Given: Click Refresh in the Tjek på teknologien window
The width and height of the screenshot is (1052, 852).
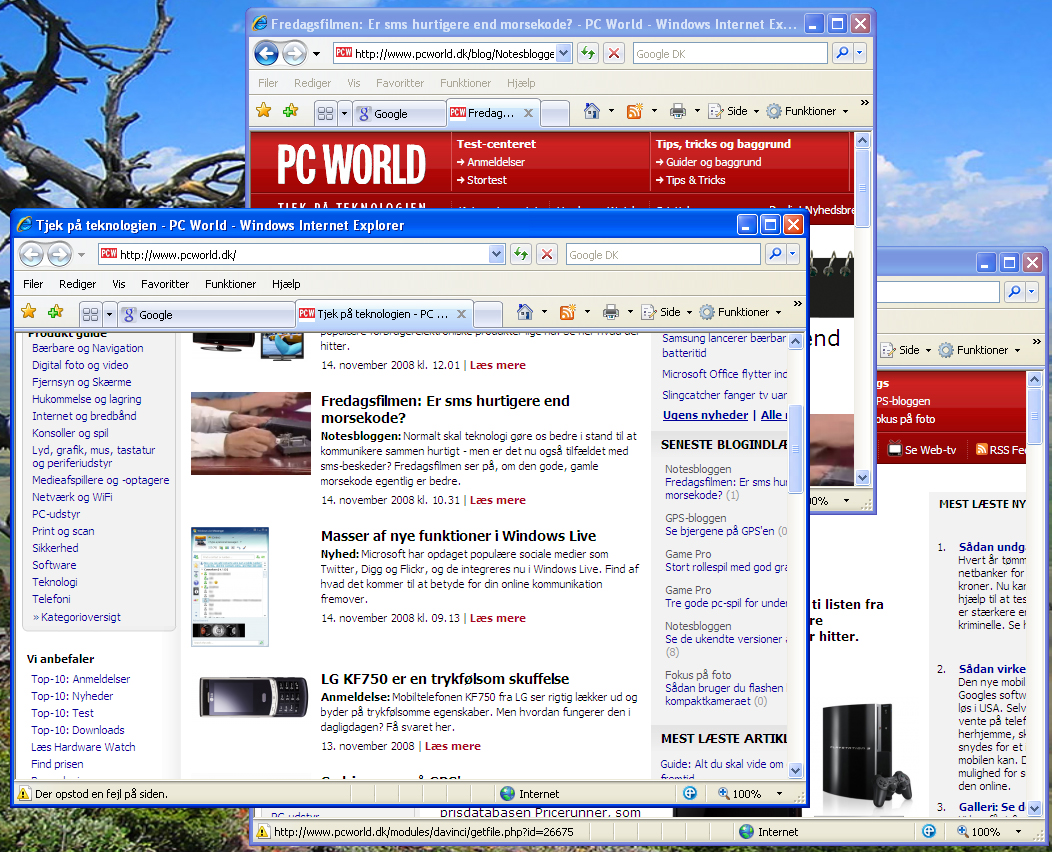Looking at the screenshot, I should click(520, 255).
